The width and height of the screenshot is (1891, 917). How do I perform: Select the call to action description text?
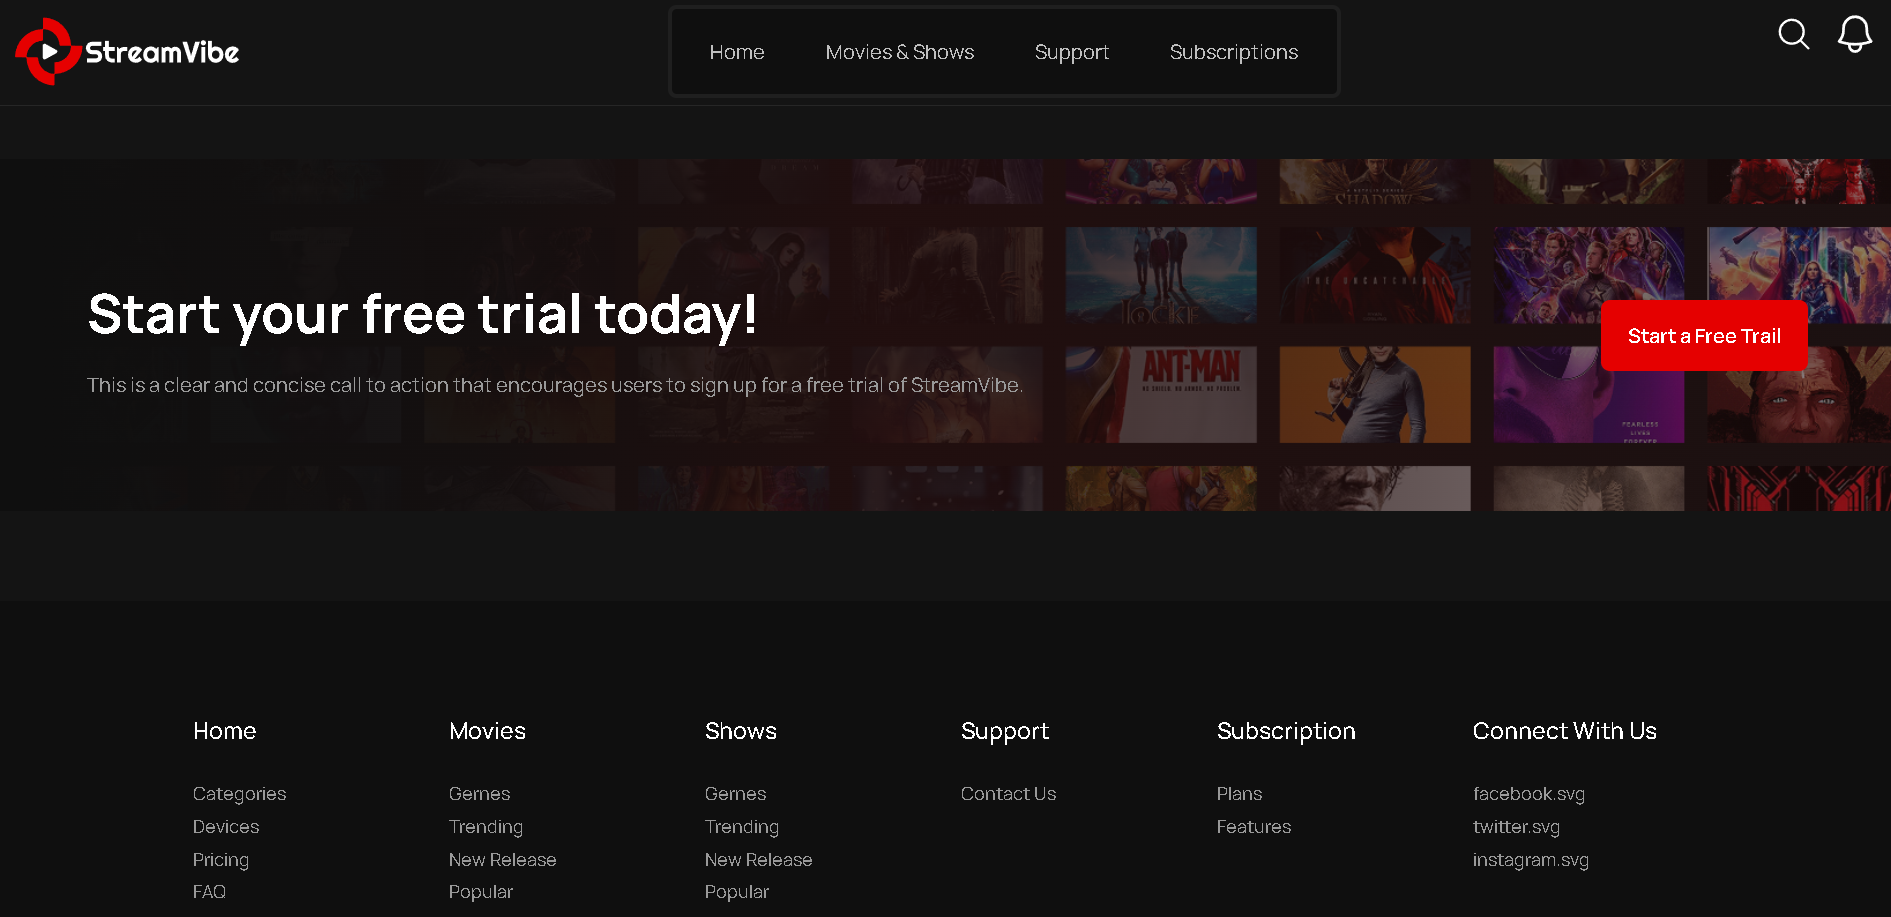click(x=555, y=385)
